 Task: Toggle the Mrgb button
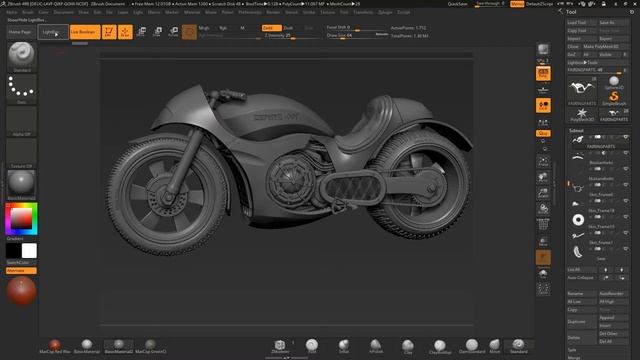tap(204, 28)
